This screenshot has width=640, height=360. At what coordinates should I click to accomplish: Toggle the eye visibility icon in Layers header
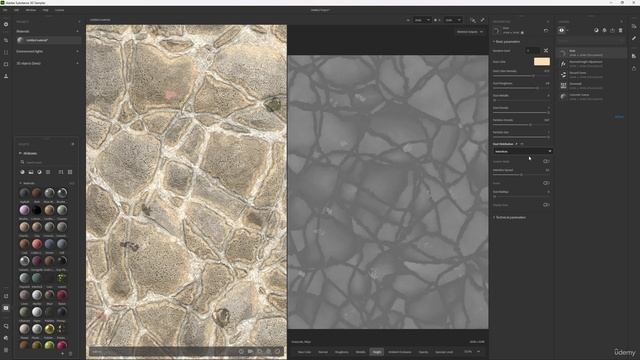[x=562, y=30]
